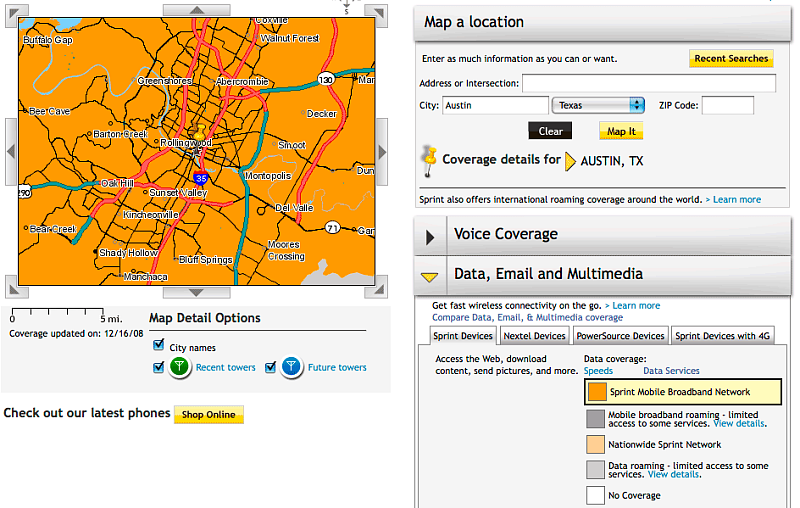The image size is (800, 508).
Task: Click the Shop Online button
Action: (209, 414)
